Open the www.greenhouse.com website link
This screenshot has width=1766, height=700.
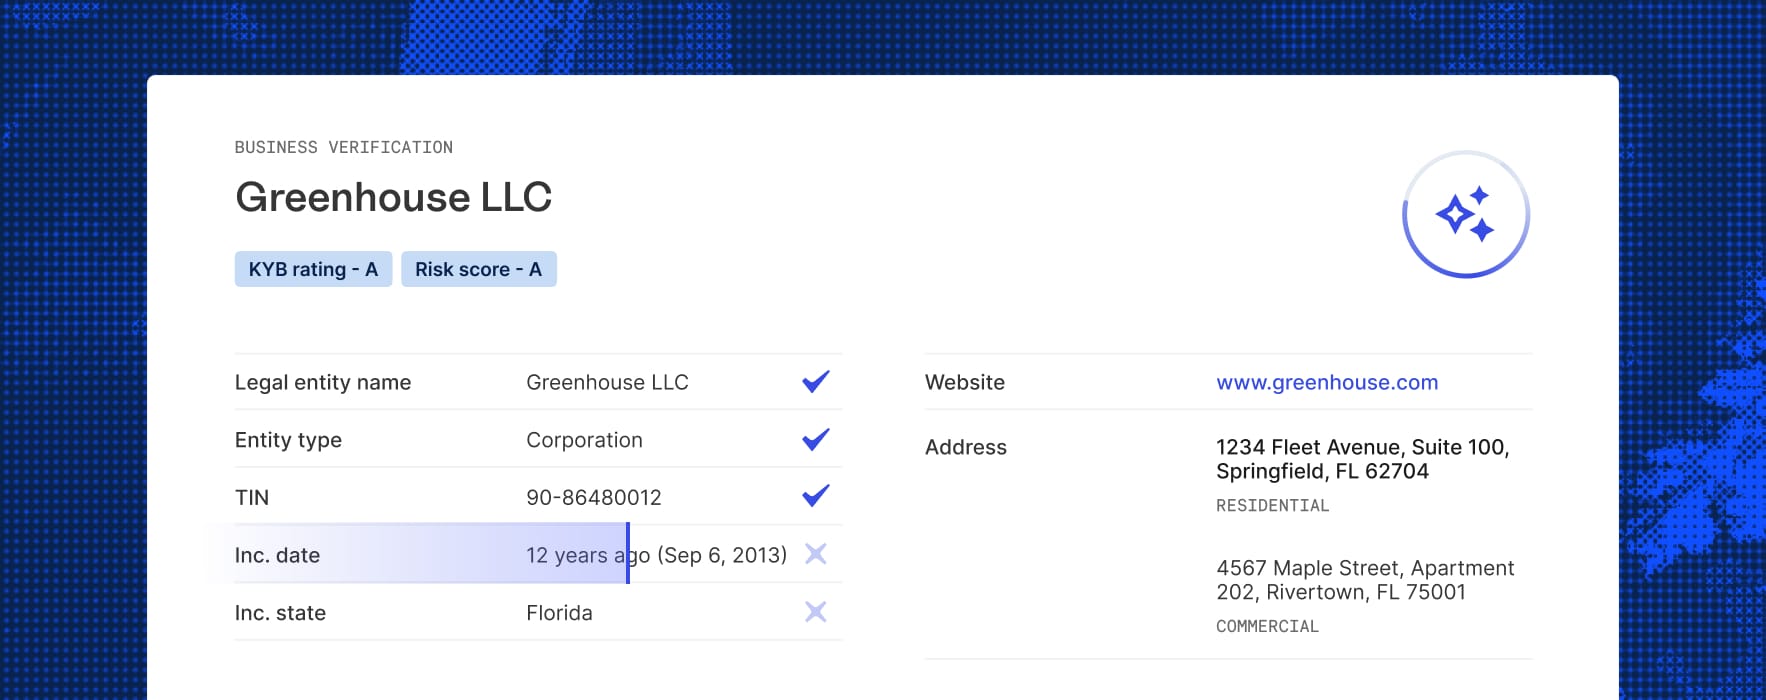(x=1327, y=382)
